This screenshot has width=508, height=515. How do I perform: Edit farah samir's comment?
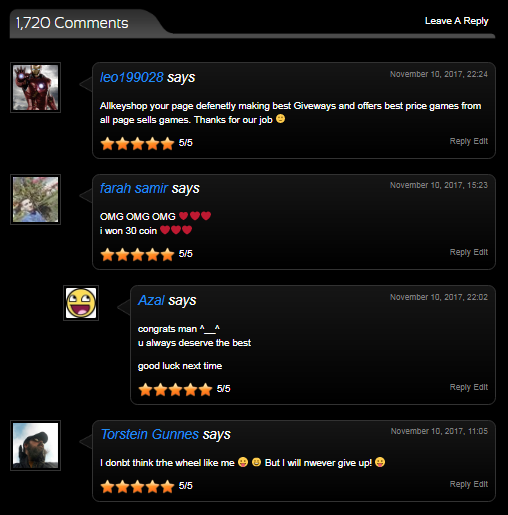point(481,252)
